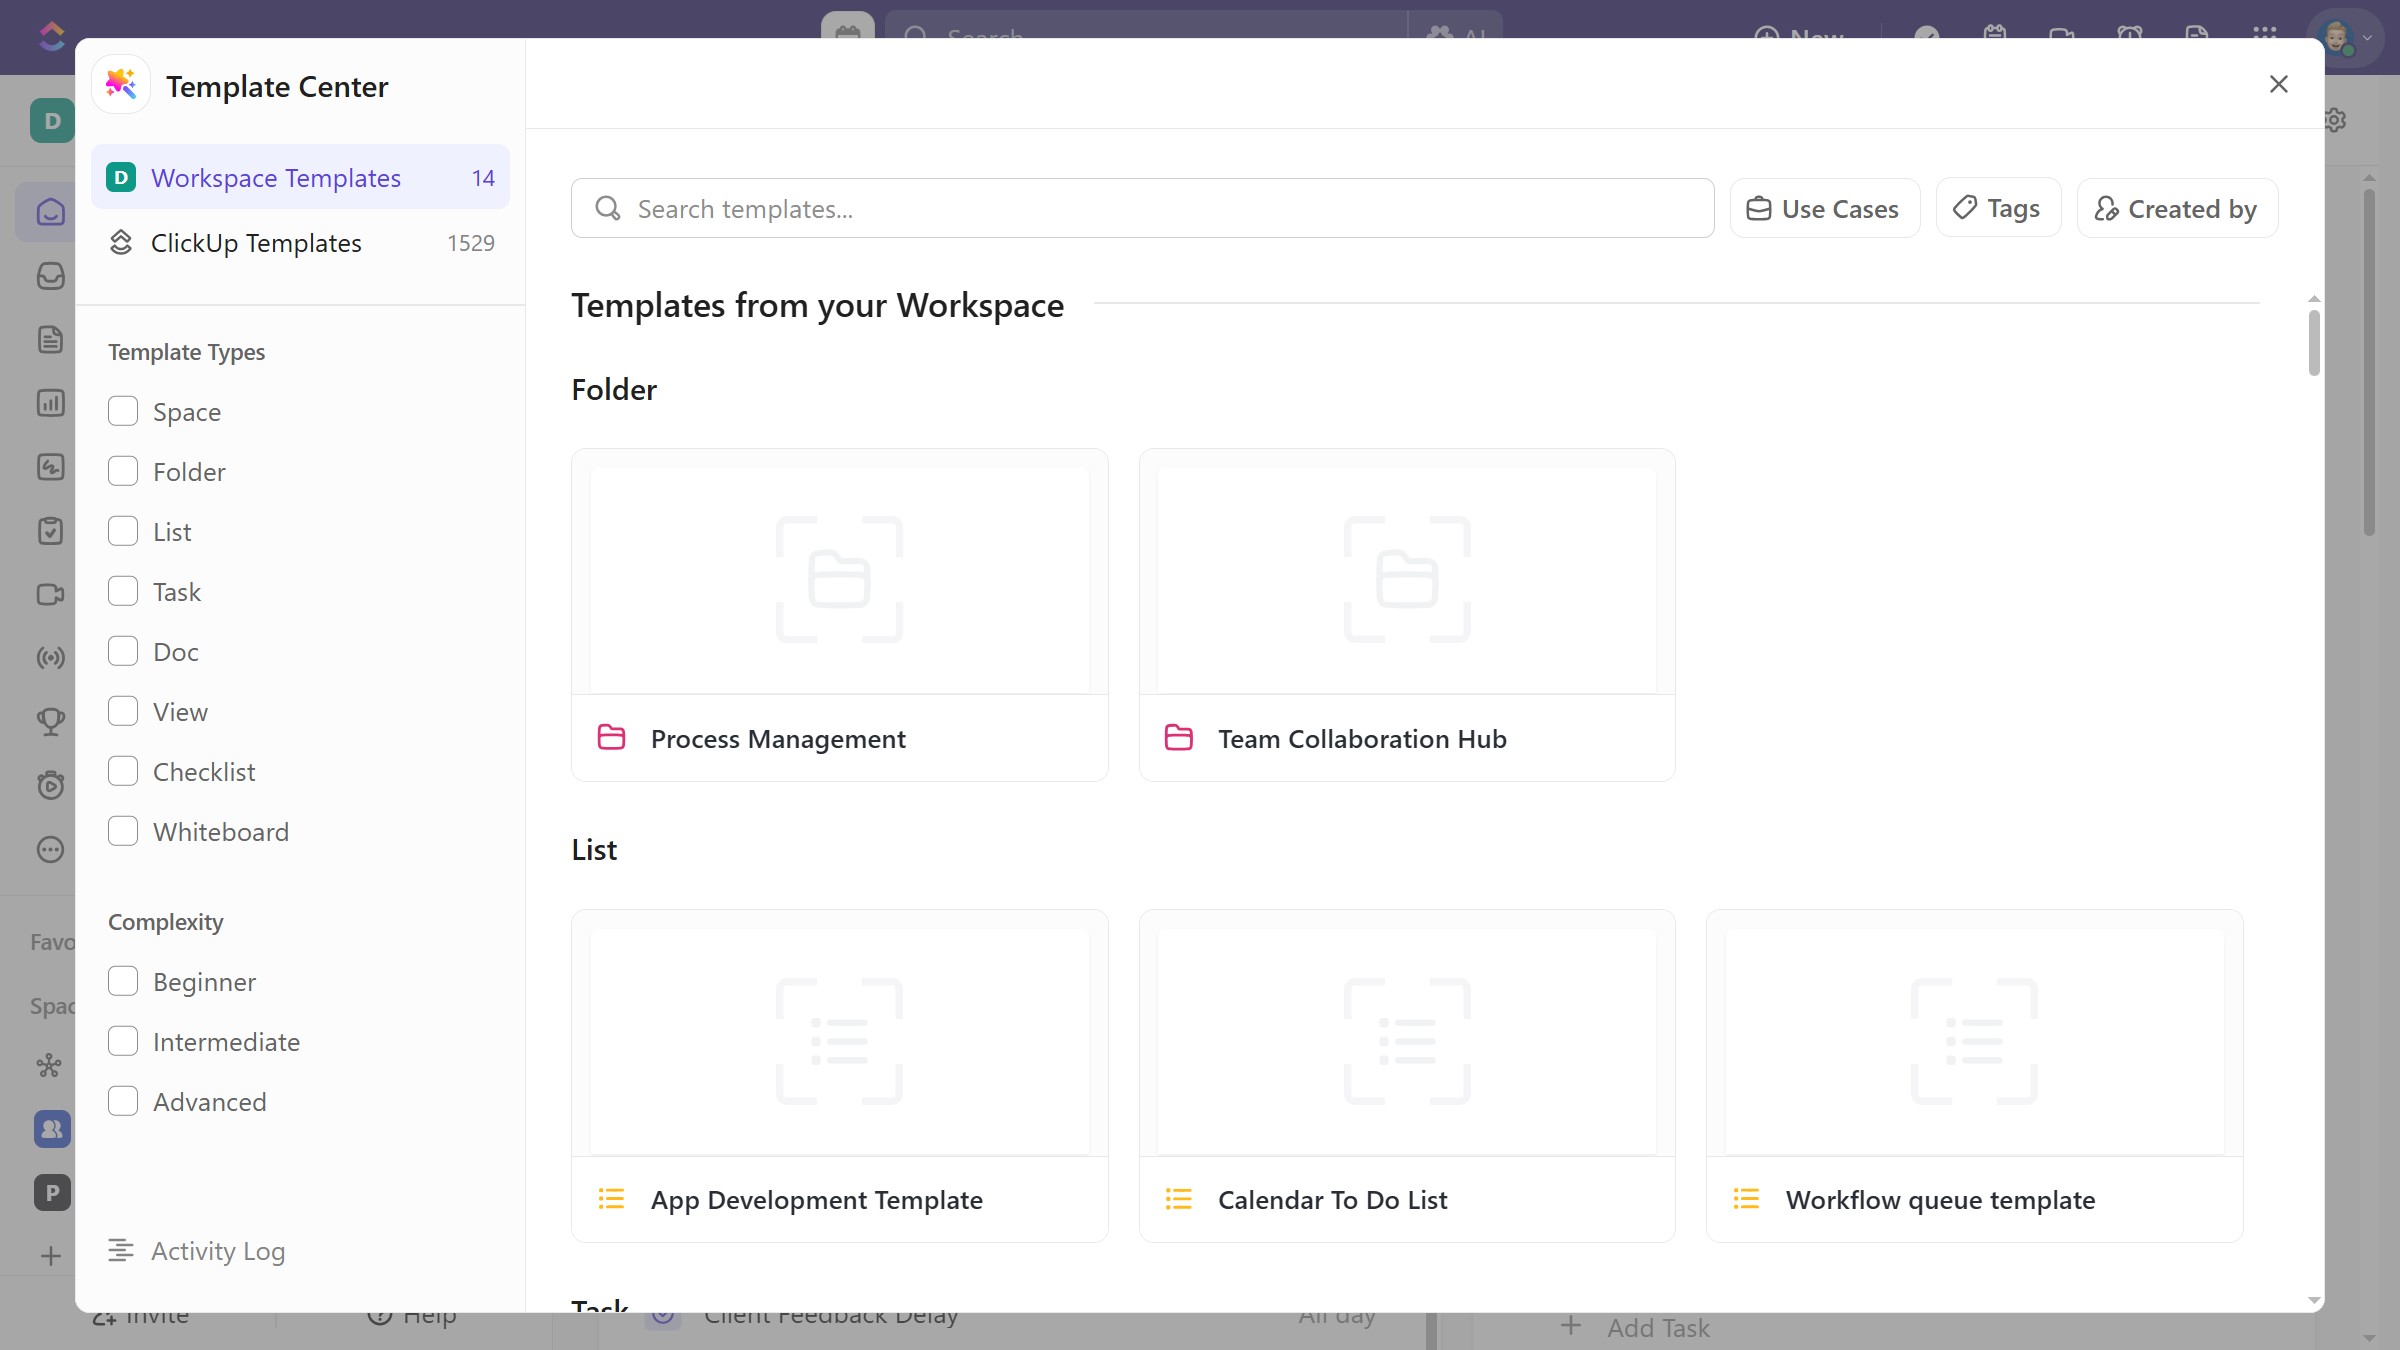Open the apps grid icon in top bar

coord(2265,36)
